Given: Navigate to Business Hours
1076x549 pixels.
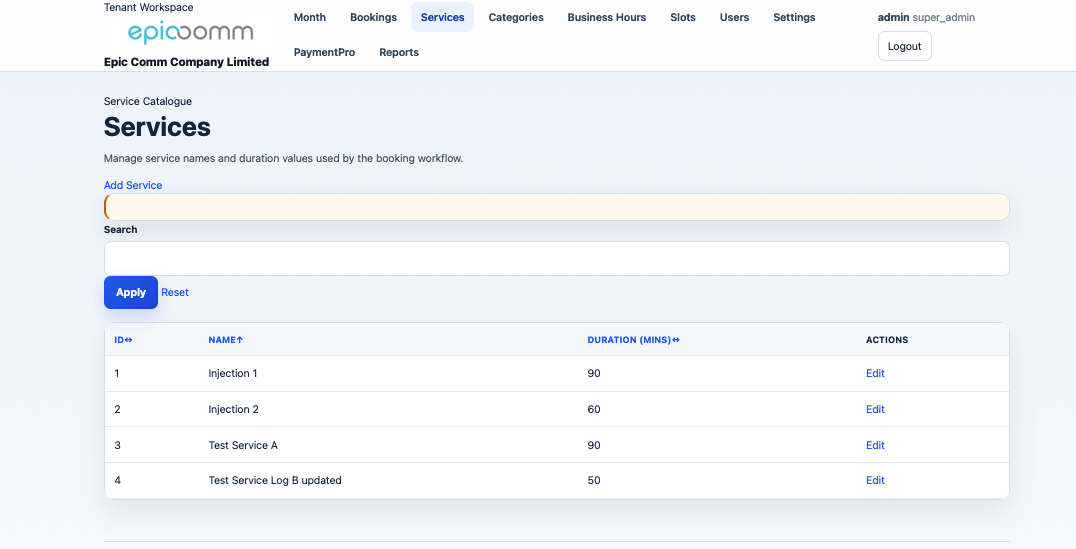Looking at the screenshot, I should [x=606, y=17].
